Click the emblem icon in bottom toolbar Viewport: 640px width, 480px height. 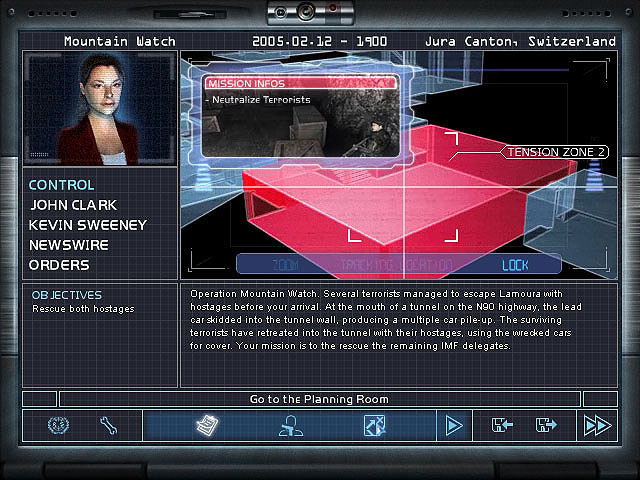[x=58, y=425]
